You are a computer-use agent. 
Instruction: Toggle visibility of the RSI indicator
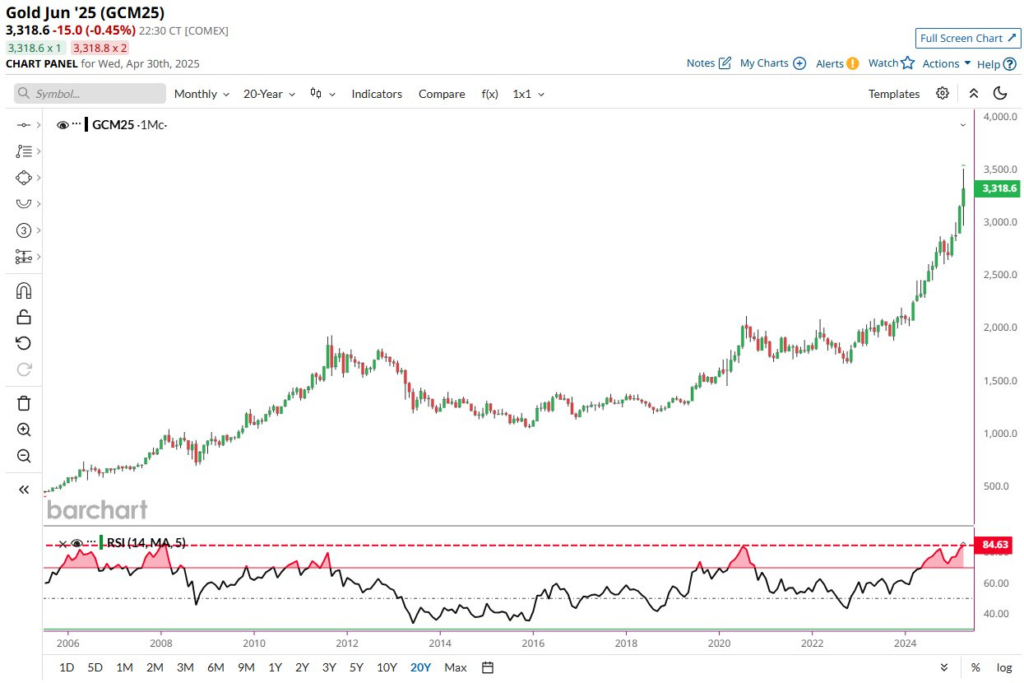coord(77,543)
